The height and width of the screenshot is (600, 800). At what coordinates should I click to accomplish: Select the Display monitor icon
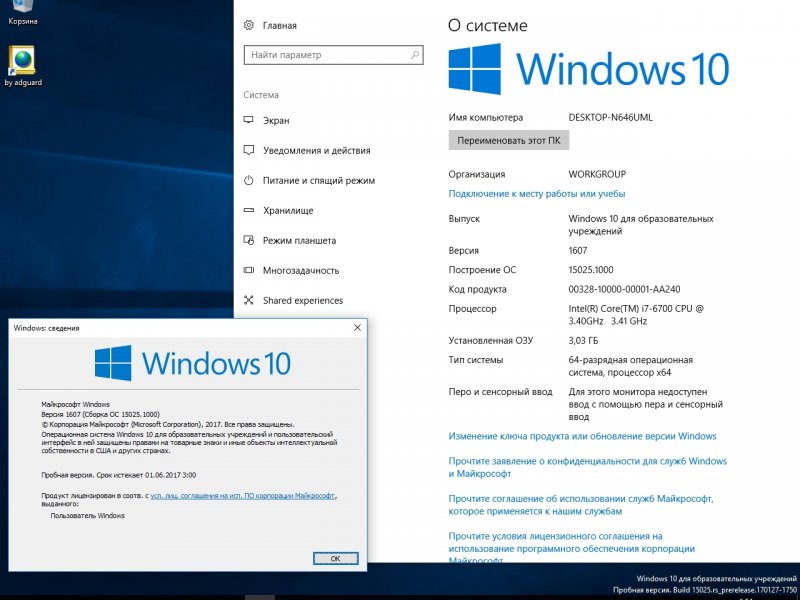click(x=248, y=120)
